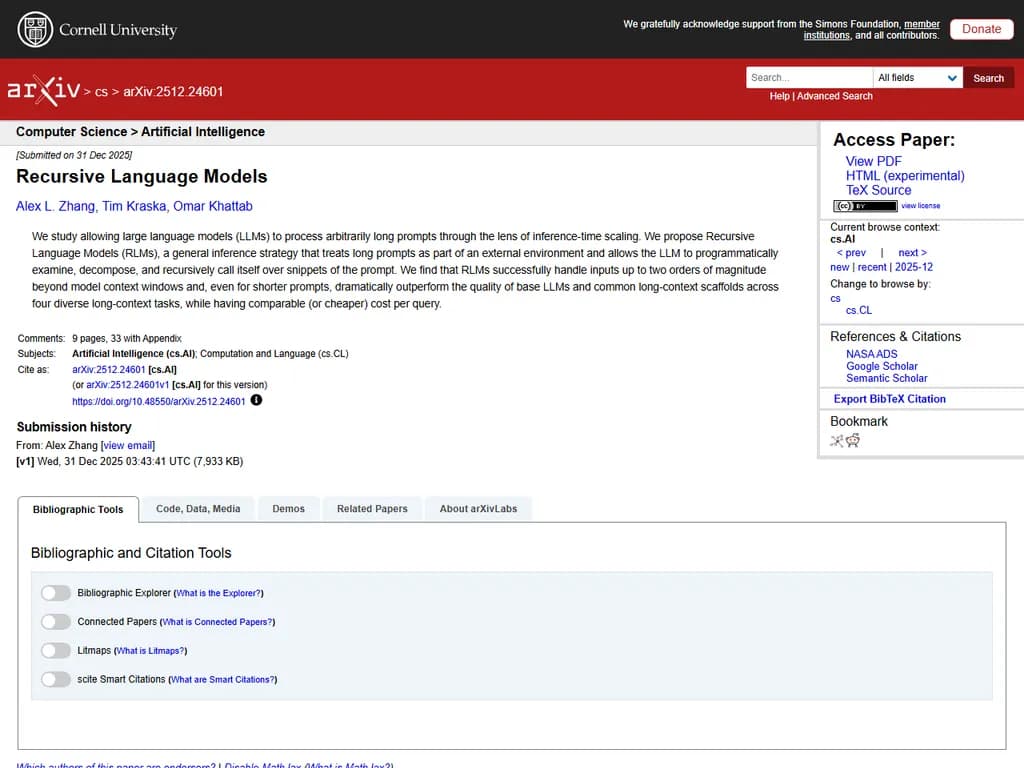Open the Related Papers tab

[372, 509]
